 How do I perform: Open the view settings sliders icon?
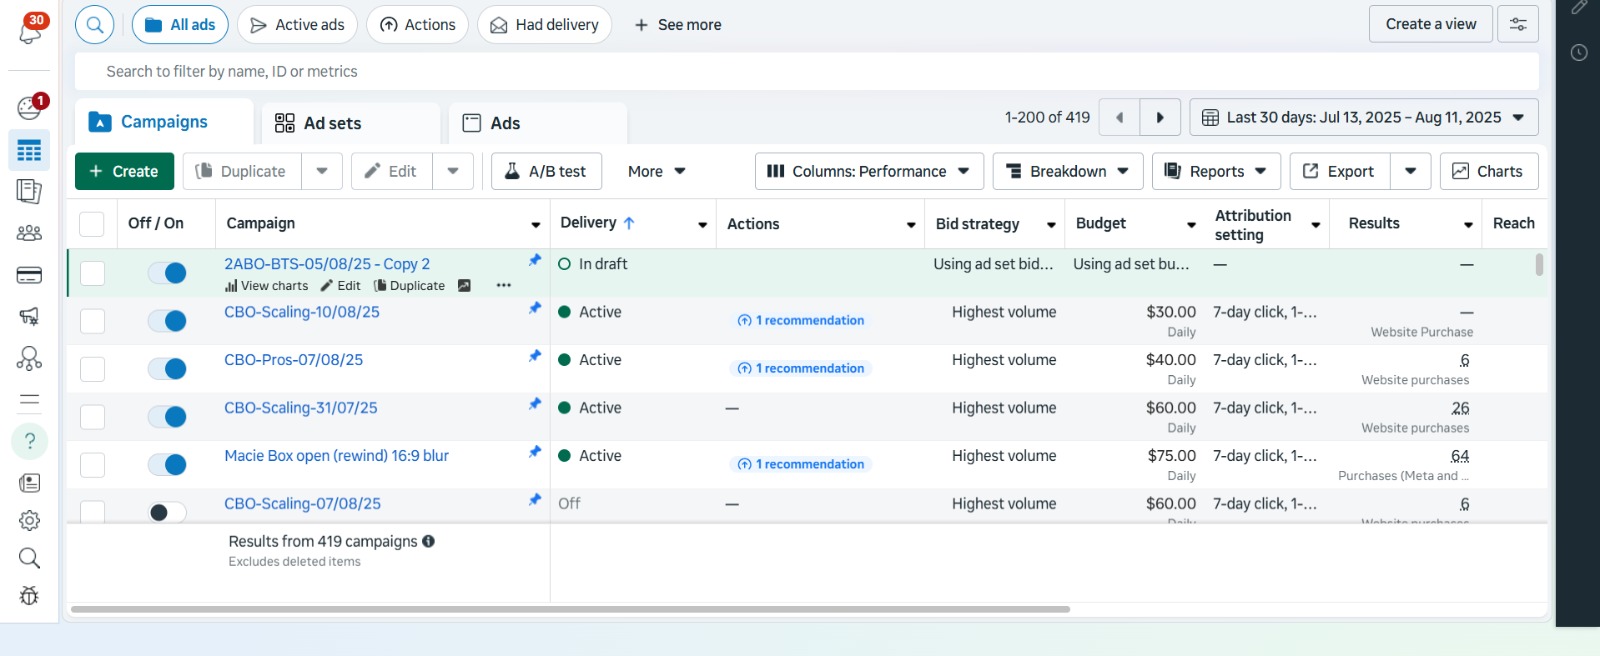tap(1518, 24)
